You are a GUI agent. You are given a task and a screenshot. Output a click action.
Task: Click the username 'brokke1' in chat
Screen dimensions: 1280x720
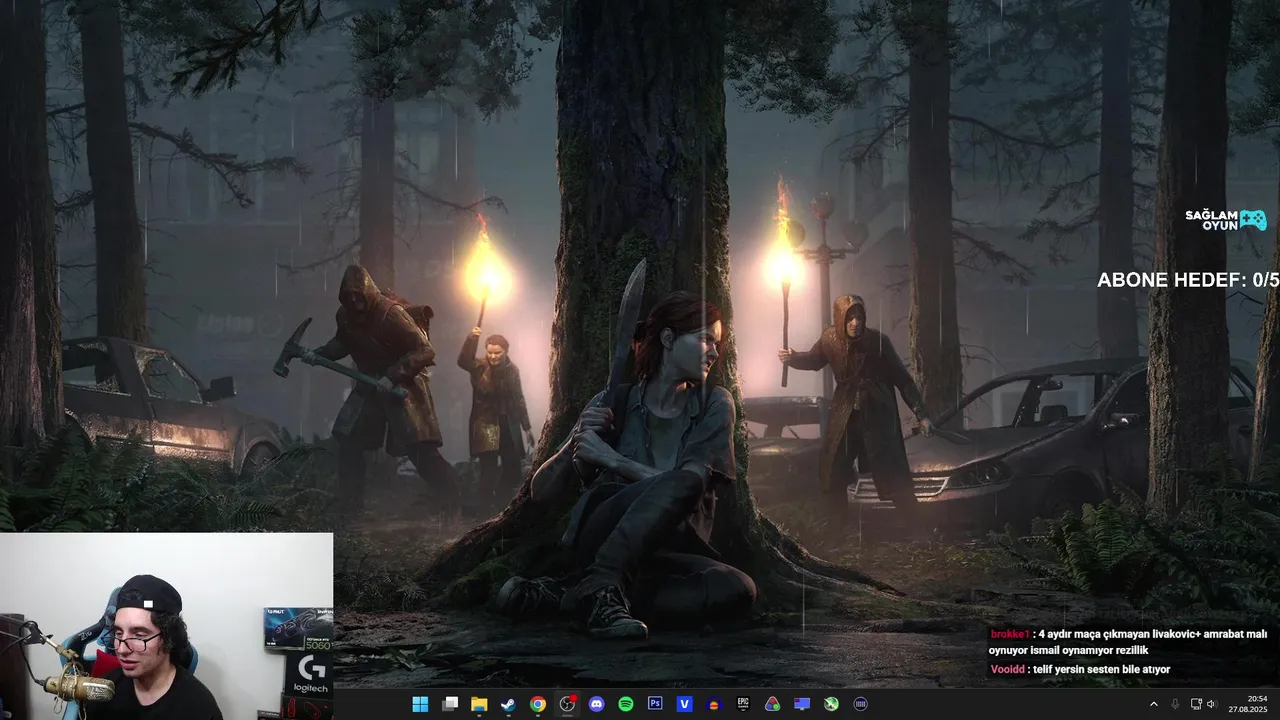(x=1010, y=634)
